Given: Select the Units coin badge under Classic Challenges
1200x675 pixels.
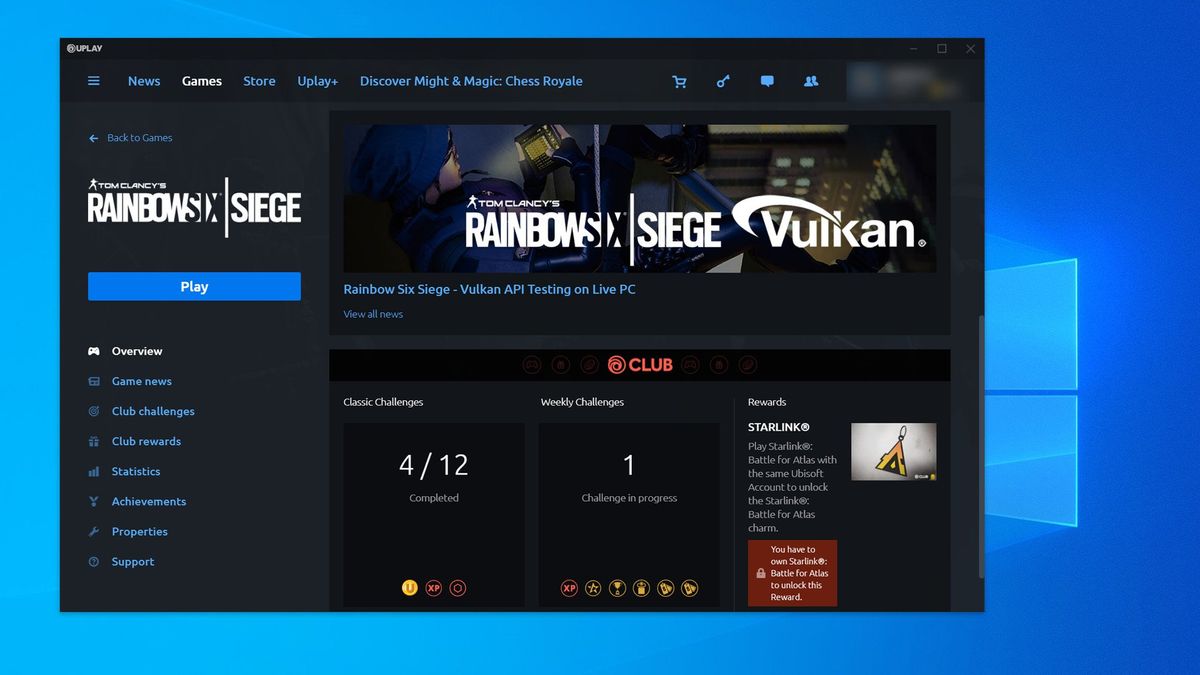Looking at the screenshot, I should pos(409,588).
